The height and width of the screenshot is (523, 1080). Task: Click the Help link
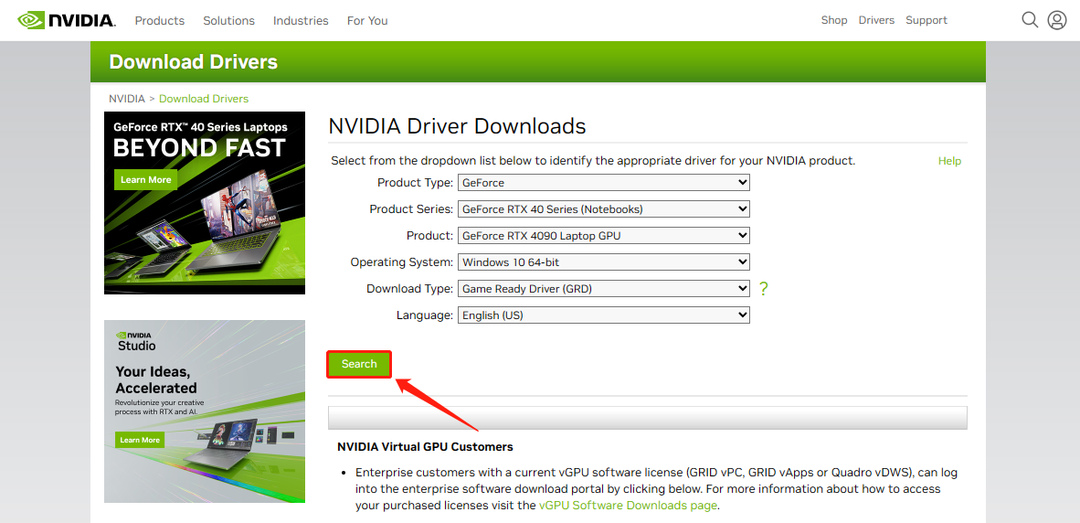pyautogui.click(x=949, y=161)
